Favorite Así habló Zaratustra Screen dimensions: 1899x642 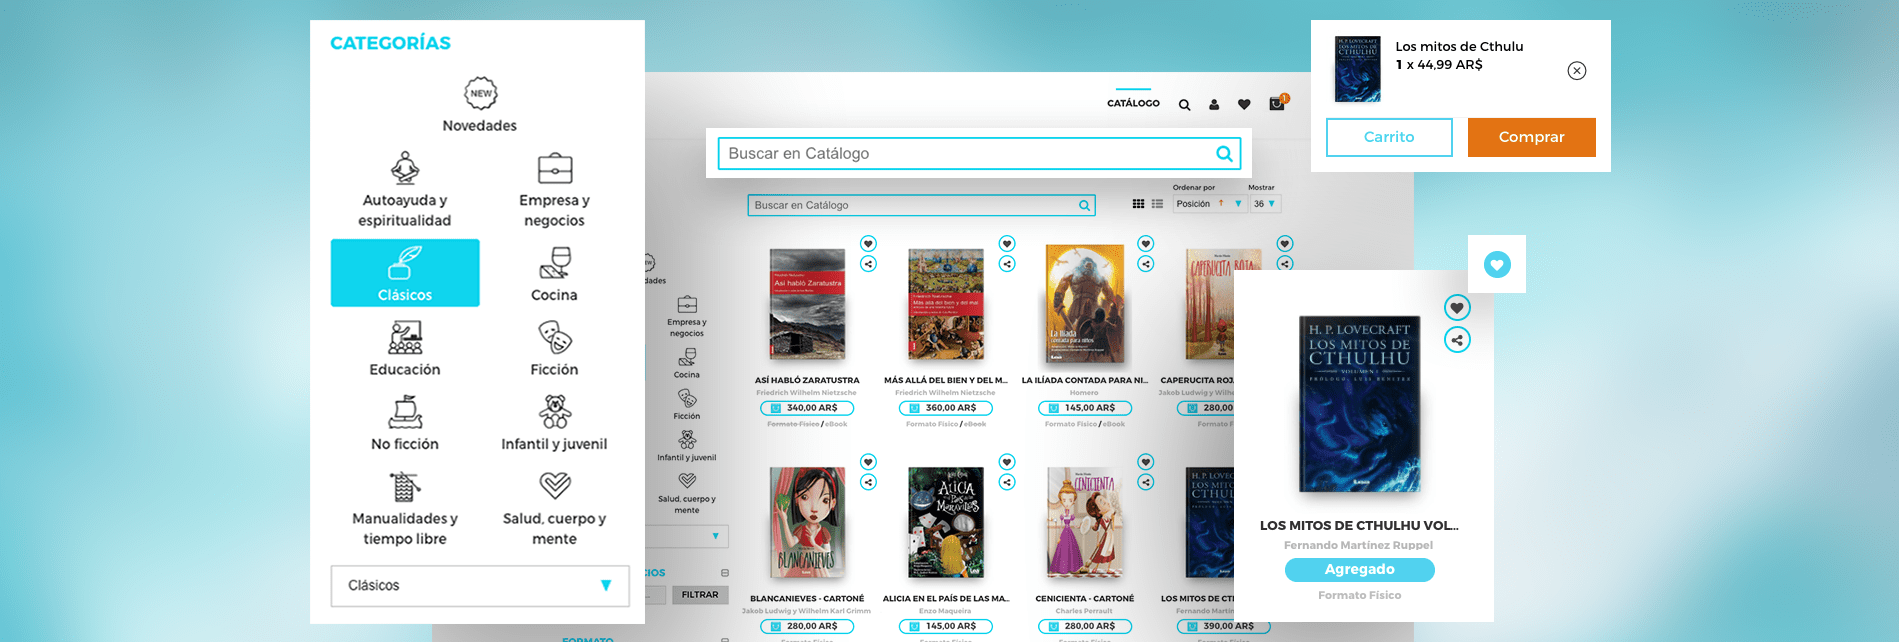[869, 244]
